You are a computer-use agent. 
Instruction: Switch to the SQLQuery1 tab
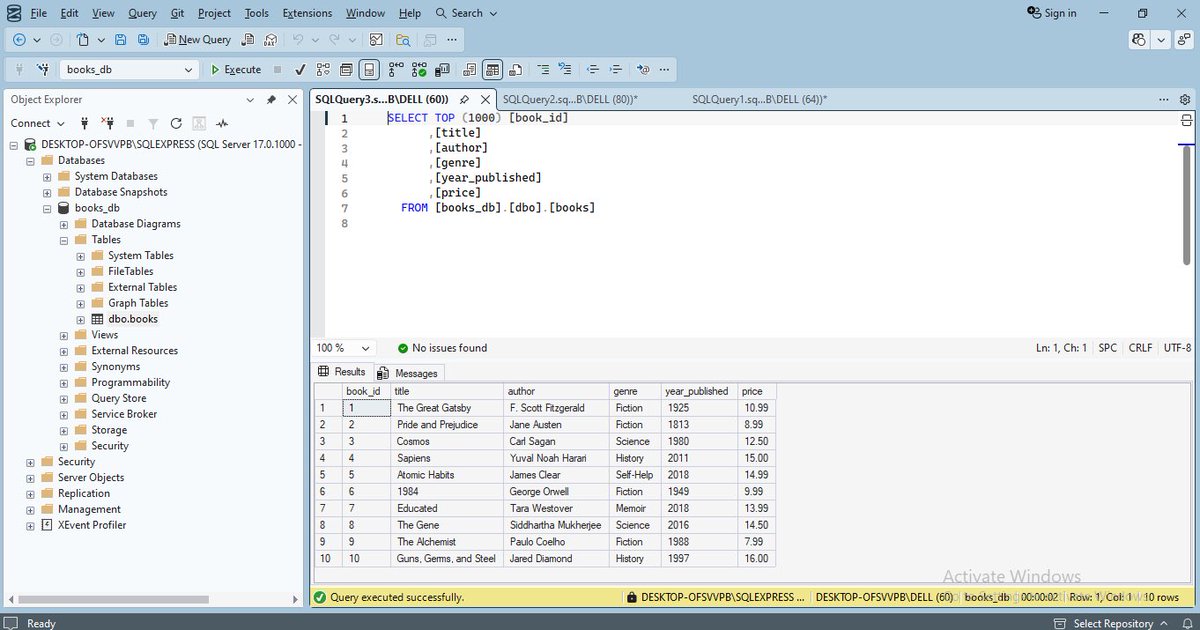(759, 100)
